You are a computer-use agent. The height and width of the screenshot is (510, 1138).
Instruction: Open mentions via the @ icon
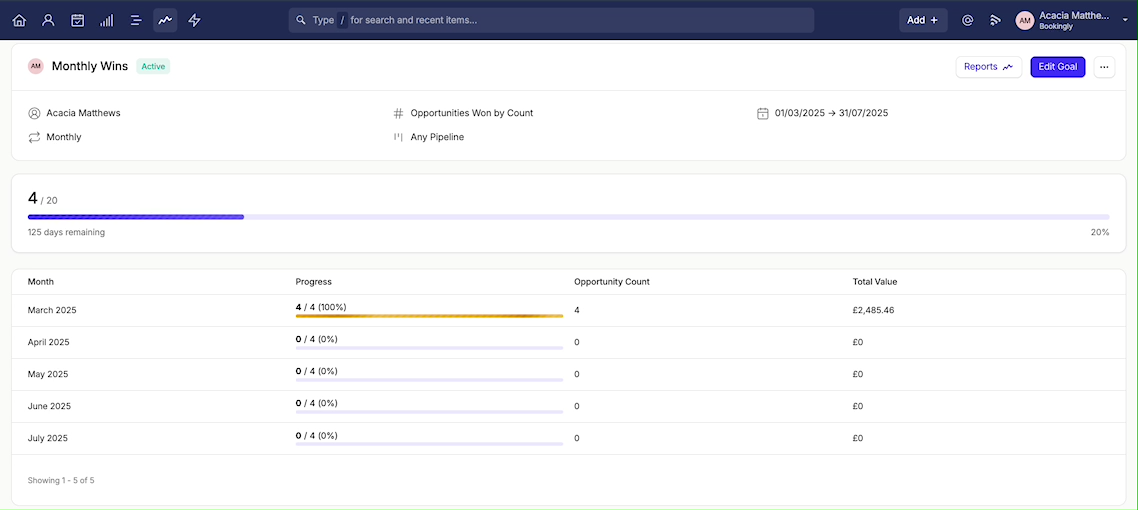[967, 20]
